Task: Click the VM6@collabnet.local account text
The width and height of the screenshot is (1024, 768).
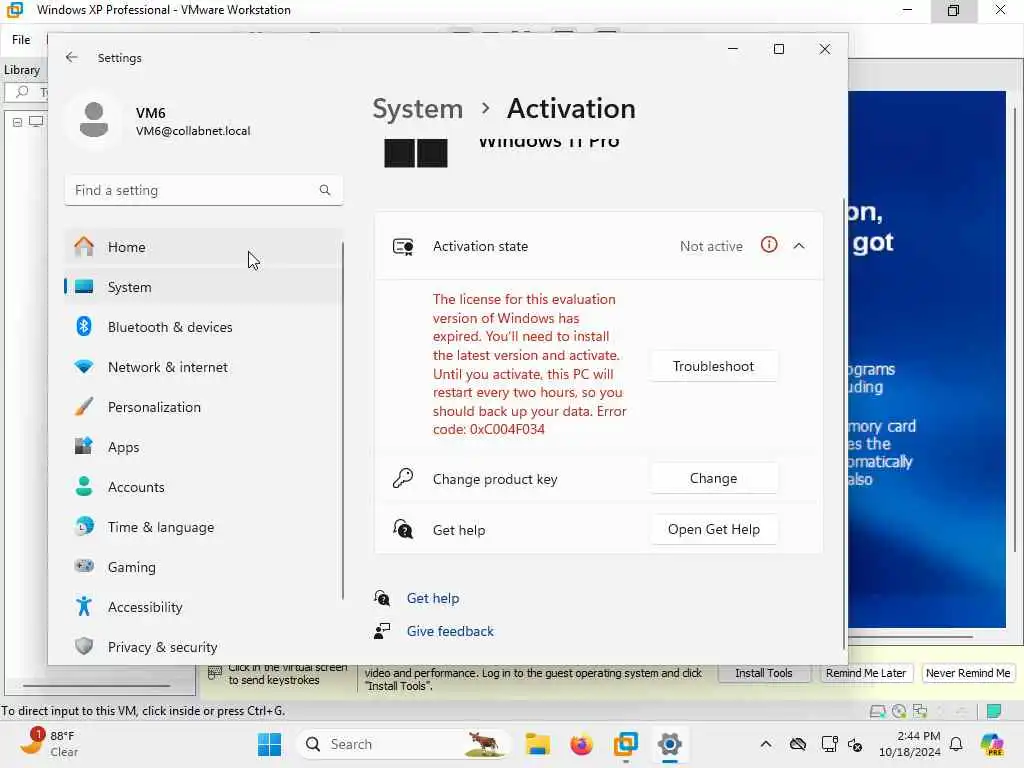Action: 193,131
